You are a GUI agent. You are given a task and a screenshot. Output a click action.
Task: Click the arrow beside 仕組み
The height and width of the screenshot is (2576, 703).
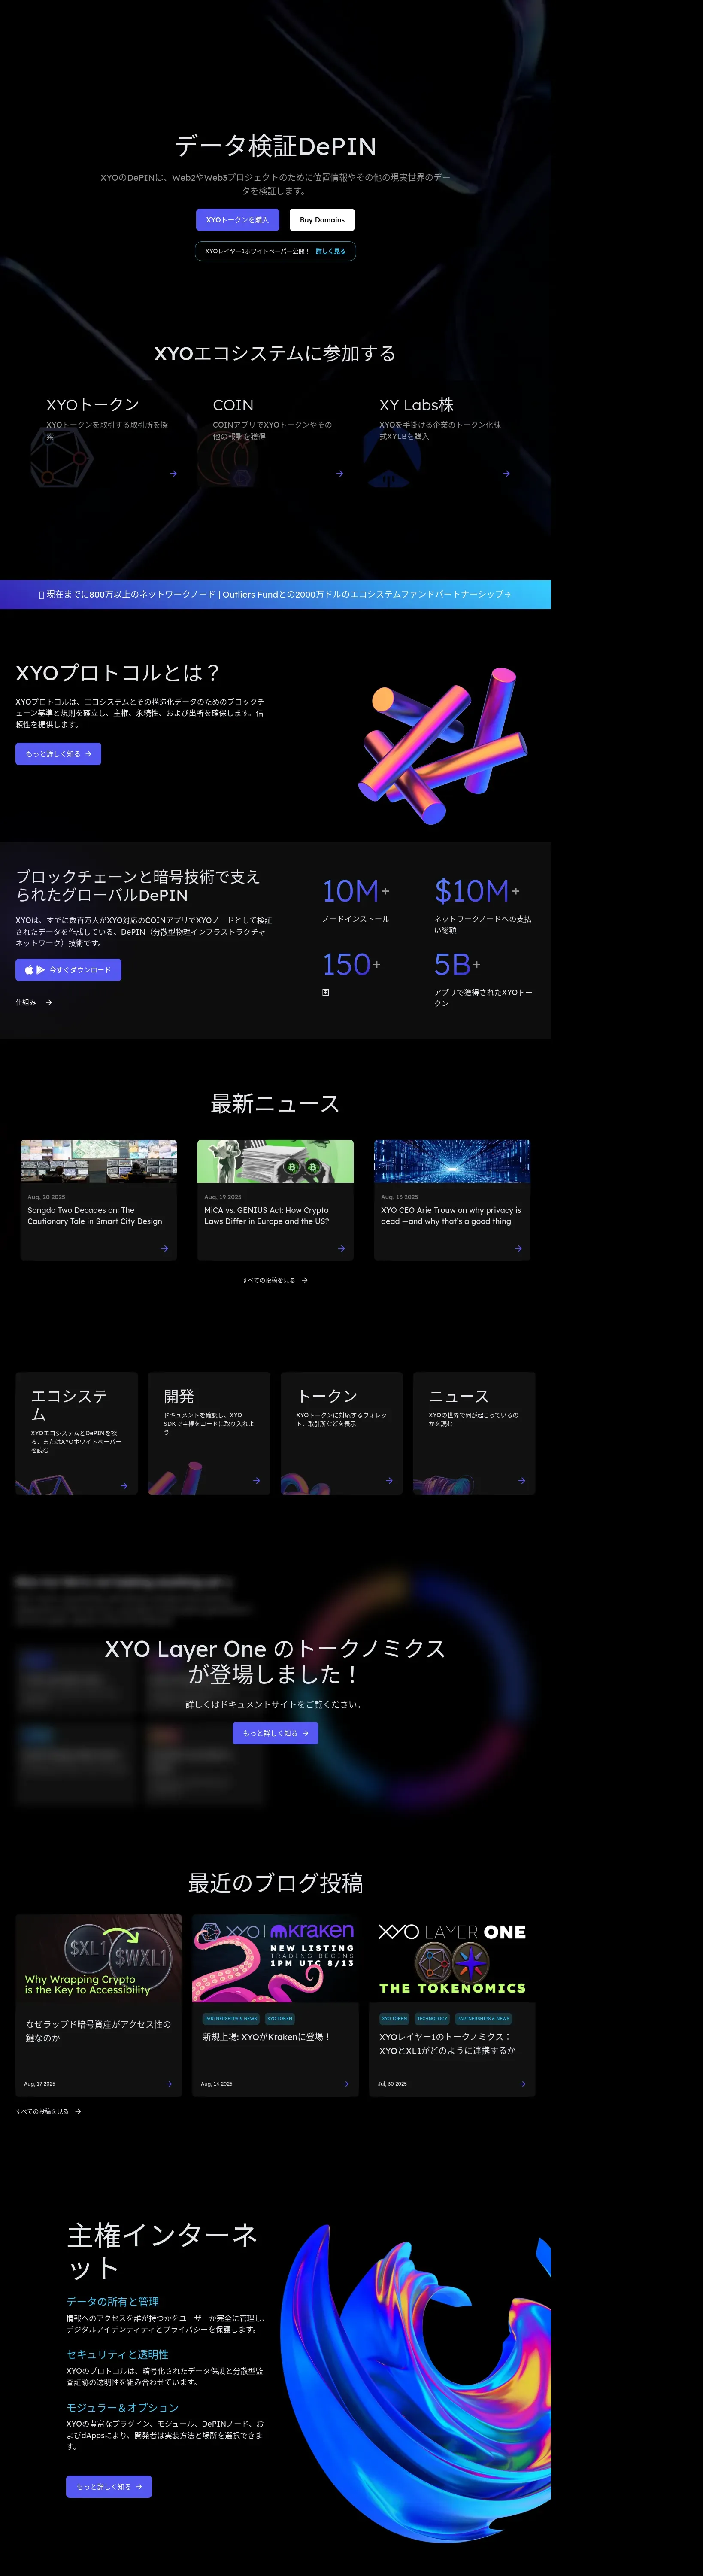pos(49,1002)
